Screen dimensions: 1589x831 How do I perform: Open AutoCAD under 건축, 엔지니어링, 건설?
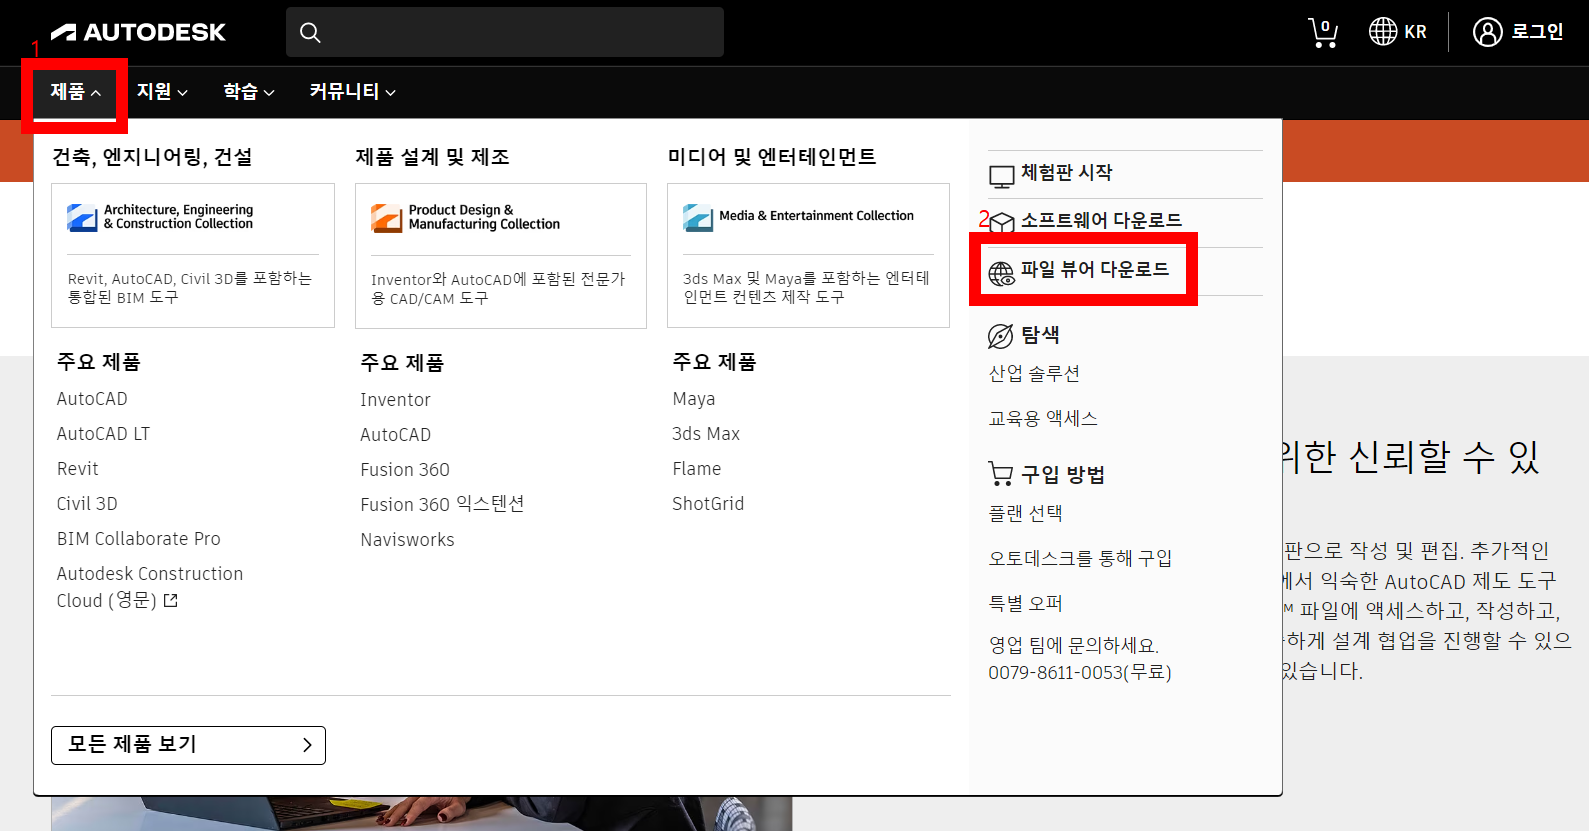point(92,399)
